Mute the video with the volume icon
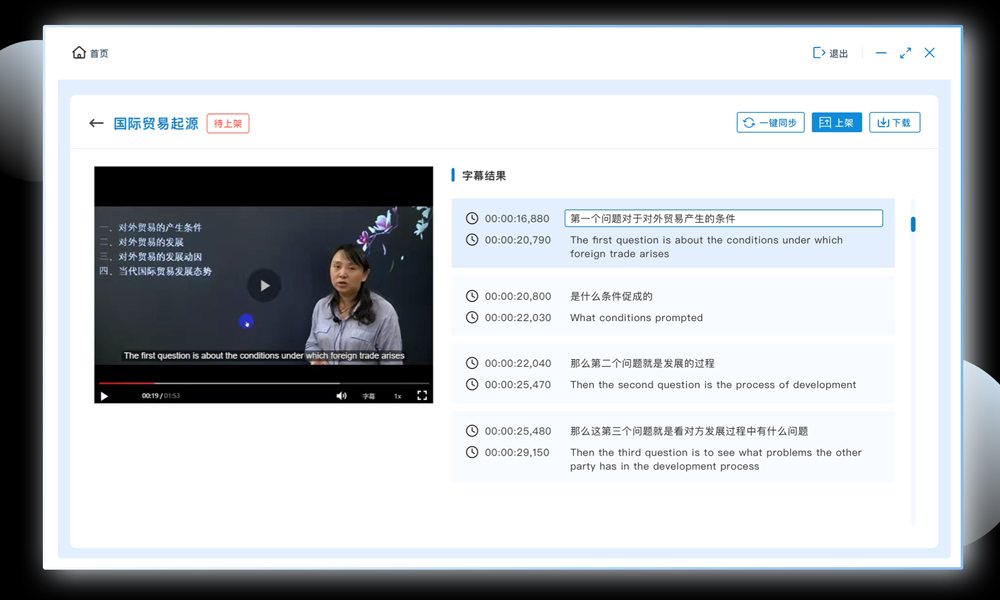The width and height of the screenshot is (1000, 600). click(341, 396)
